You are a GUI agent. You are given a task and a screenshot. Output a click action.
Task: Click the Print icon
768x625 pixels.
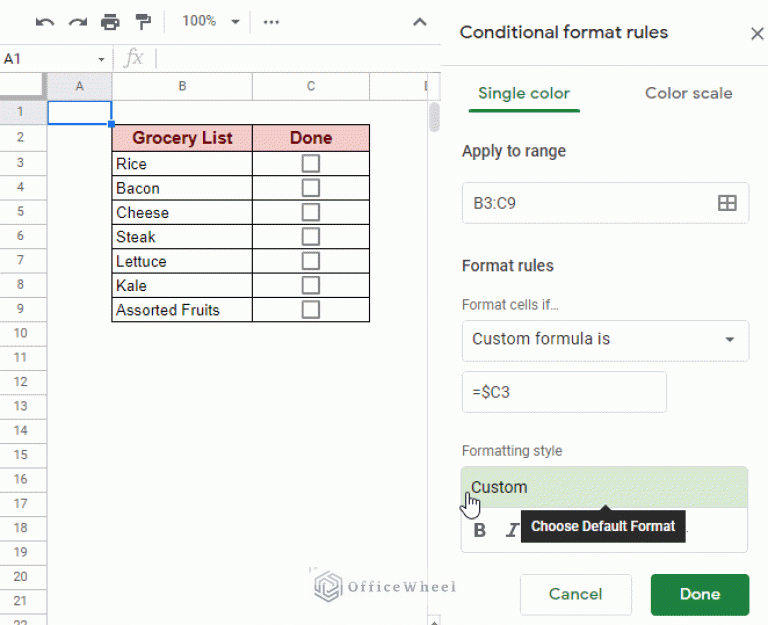click(110, 22)
